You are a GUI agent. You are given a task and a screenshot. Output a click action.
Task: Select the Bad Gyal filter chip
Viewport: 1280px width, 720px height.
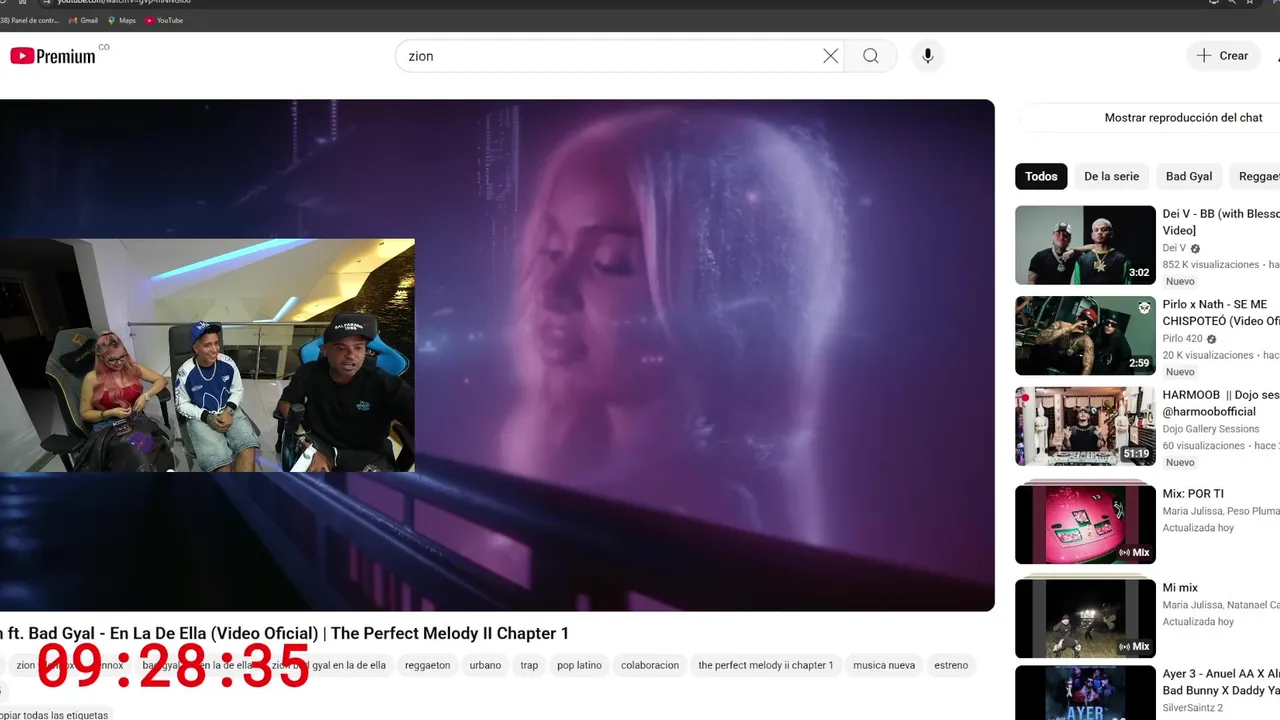1189,176
